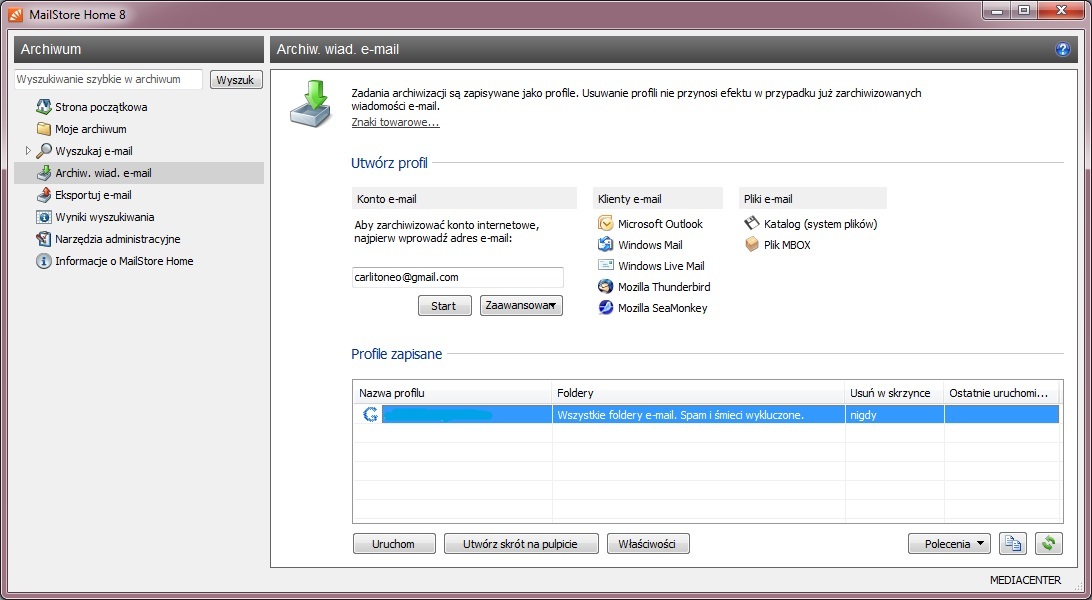Image resolution: width=1092 pixels, height=600 pixels.
Task: Click the Google profile icon in saved profiles
Action: 370,415
